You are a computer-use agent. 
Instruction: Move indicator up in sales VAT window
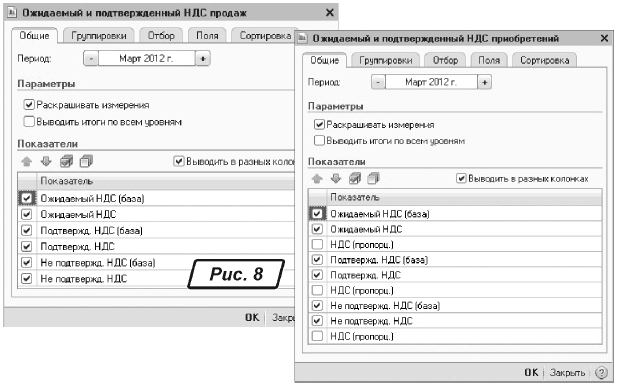27,161
